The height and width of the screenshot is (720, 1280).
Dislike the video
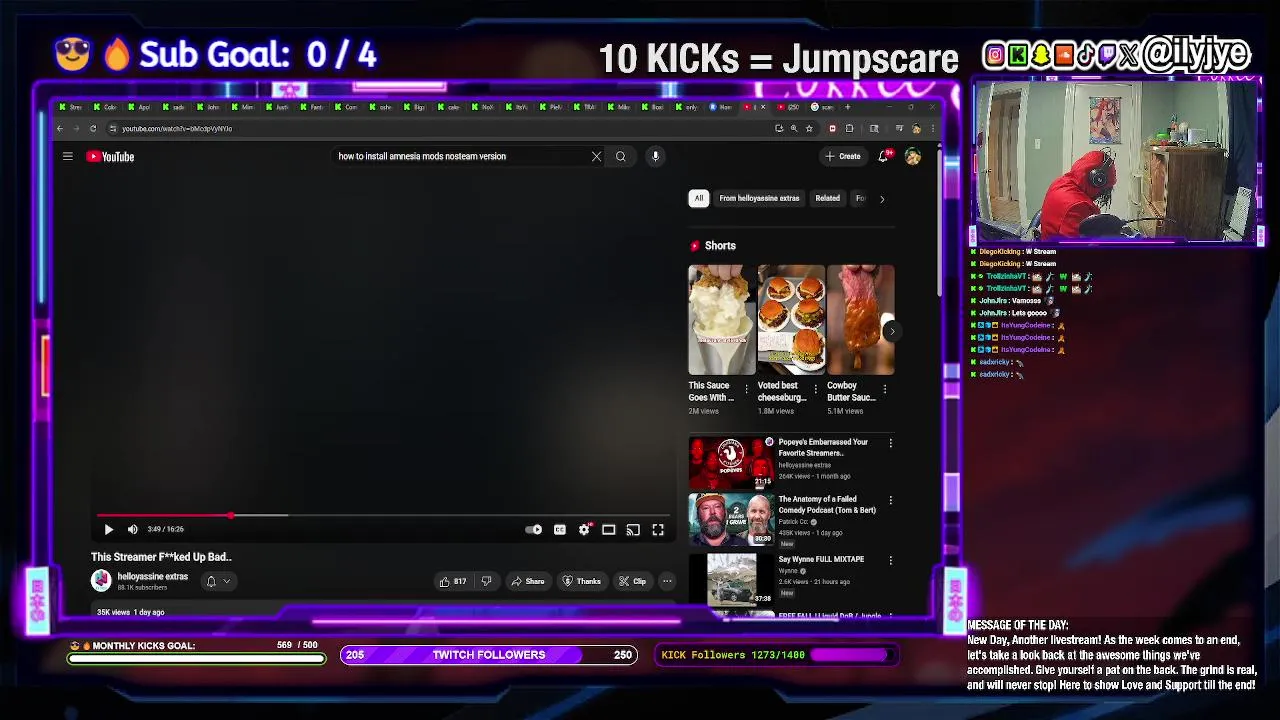click(x=486, y=581)
